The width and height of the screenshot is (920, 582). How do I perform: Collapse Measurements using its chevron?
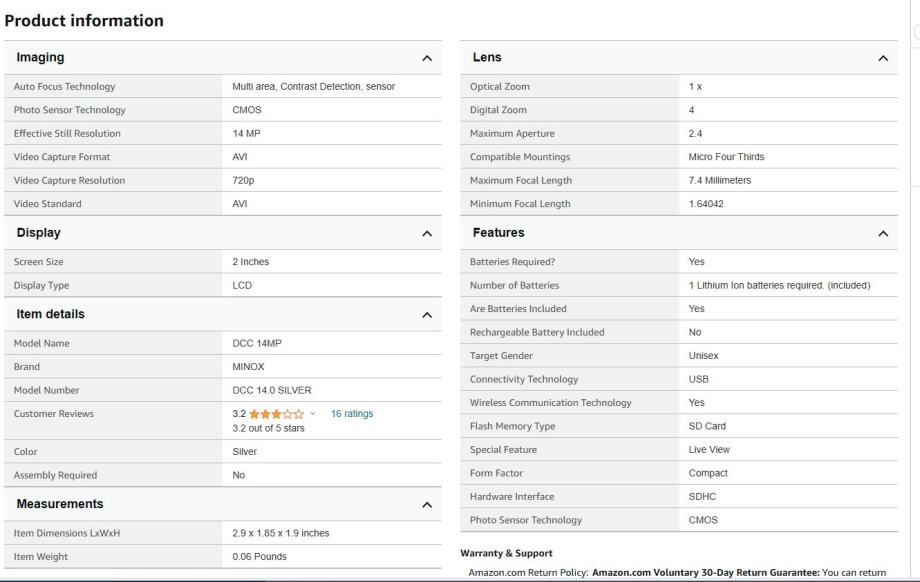click(x=428, y=505)
